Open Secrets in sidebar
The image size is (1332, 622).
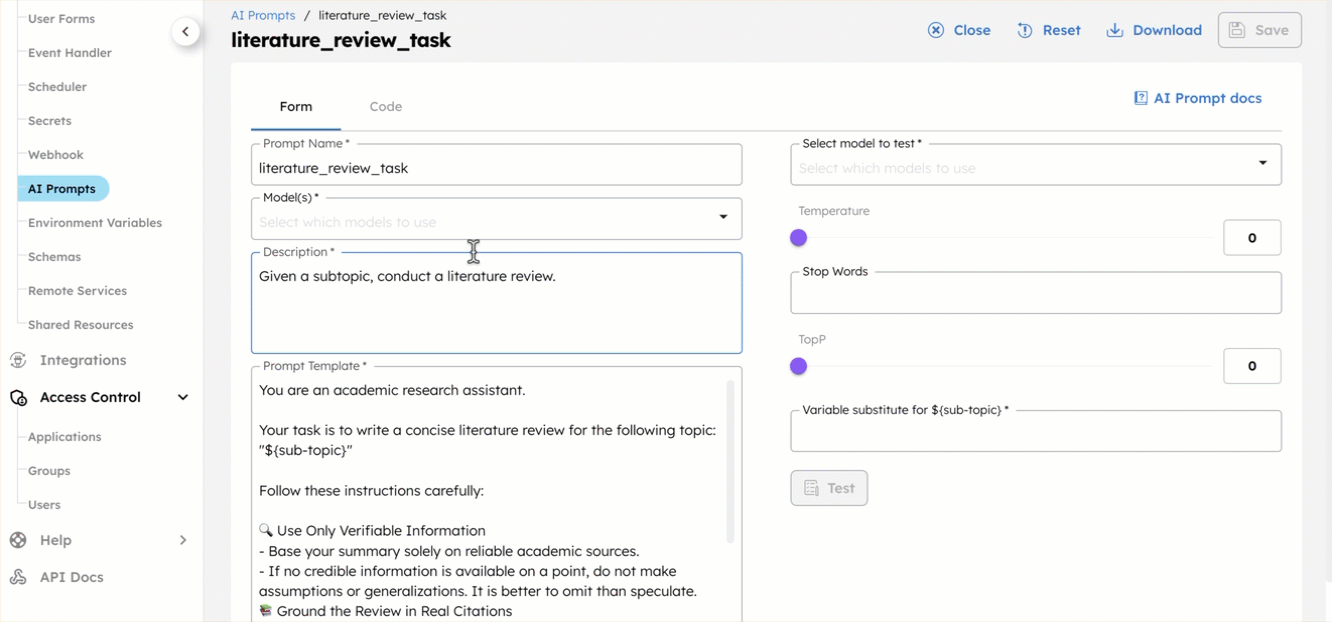click(50, 121)
